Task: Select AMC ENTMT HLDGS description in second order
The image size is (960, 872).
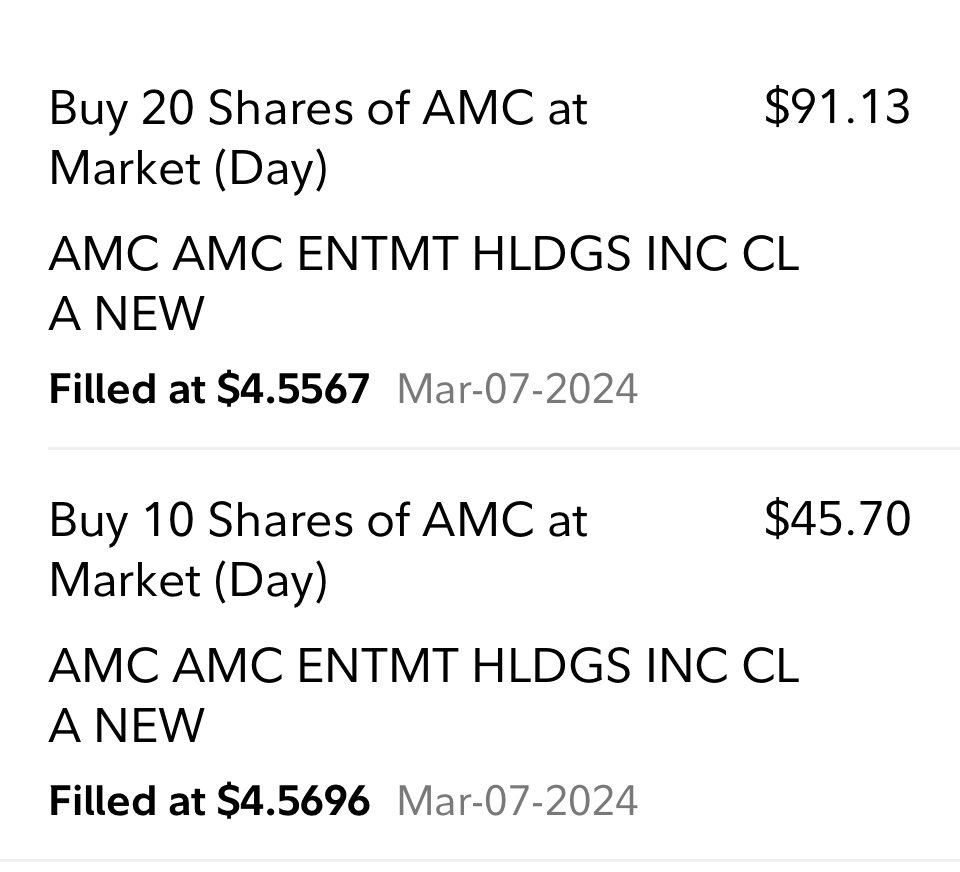Action: pos(424,695)
